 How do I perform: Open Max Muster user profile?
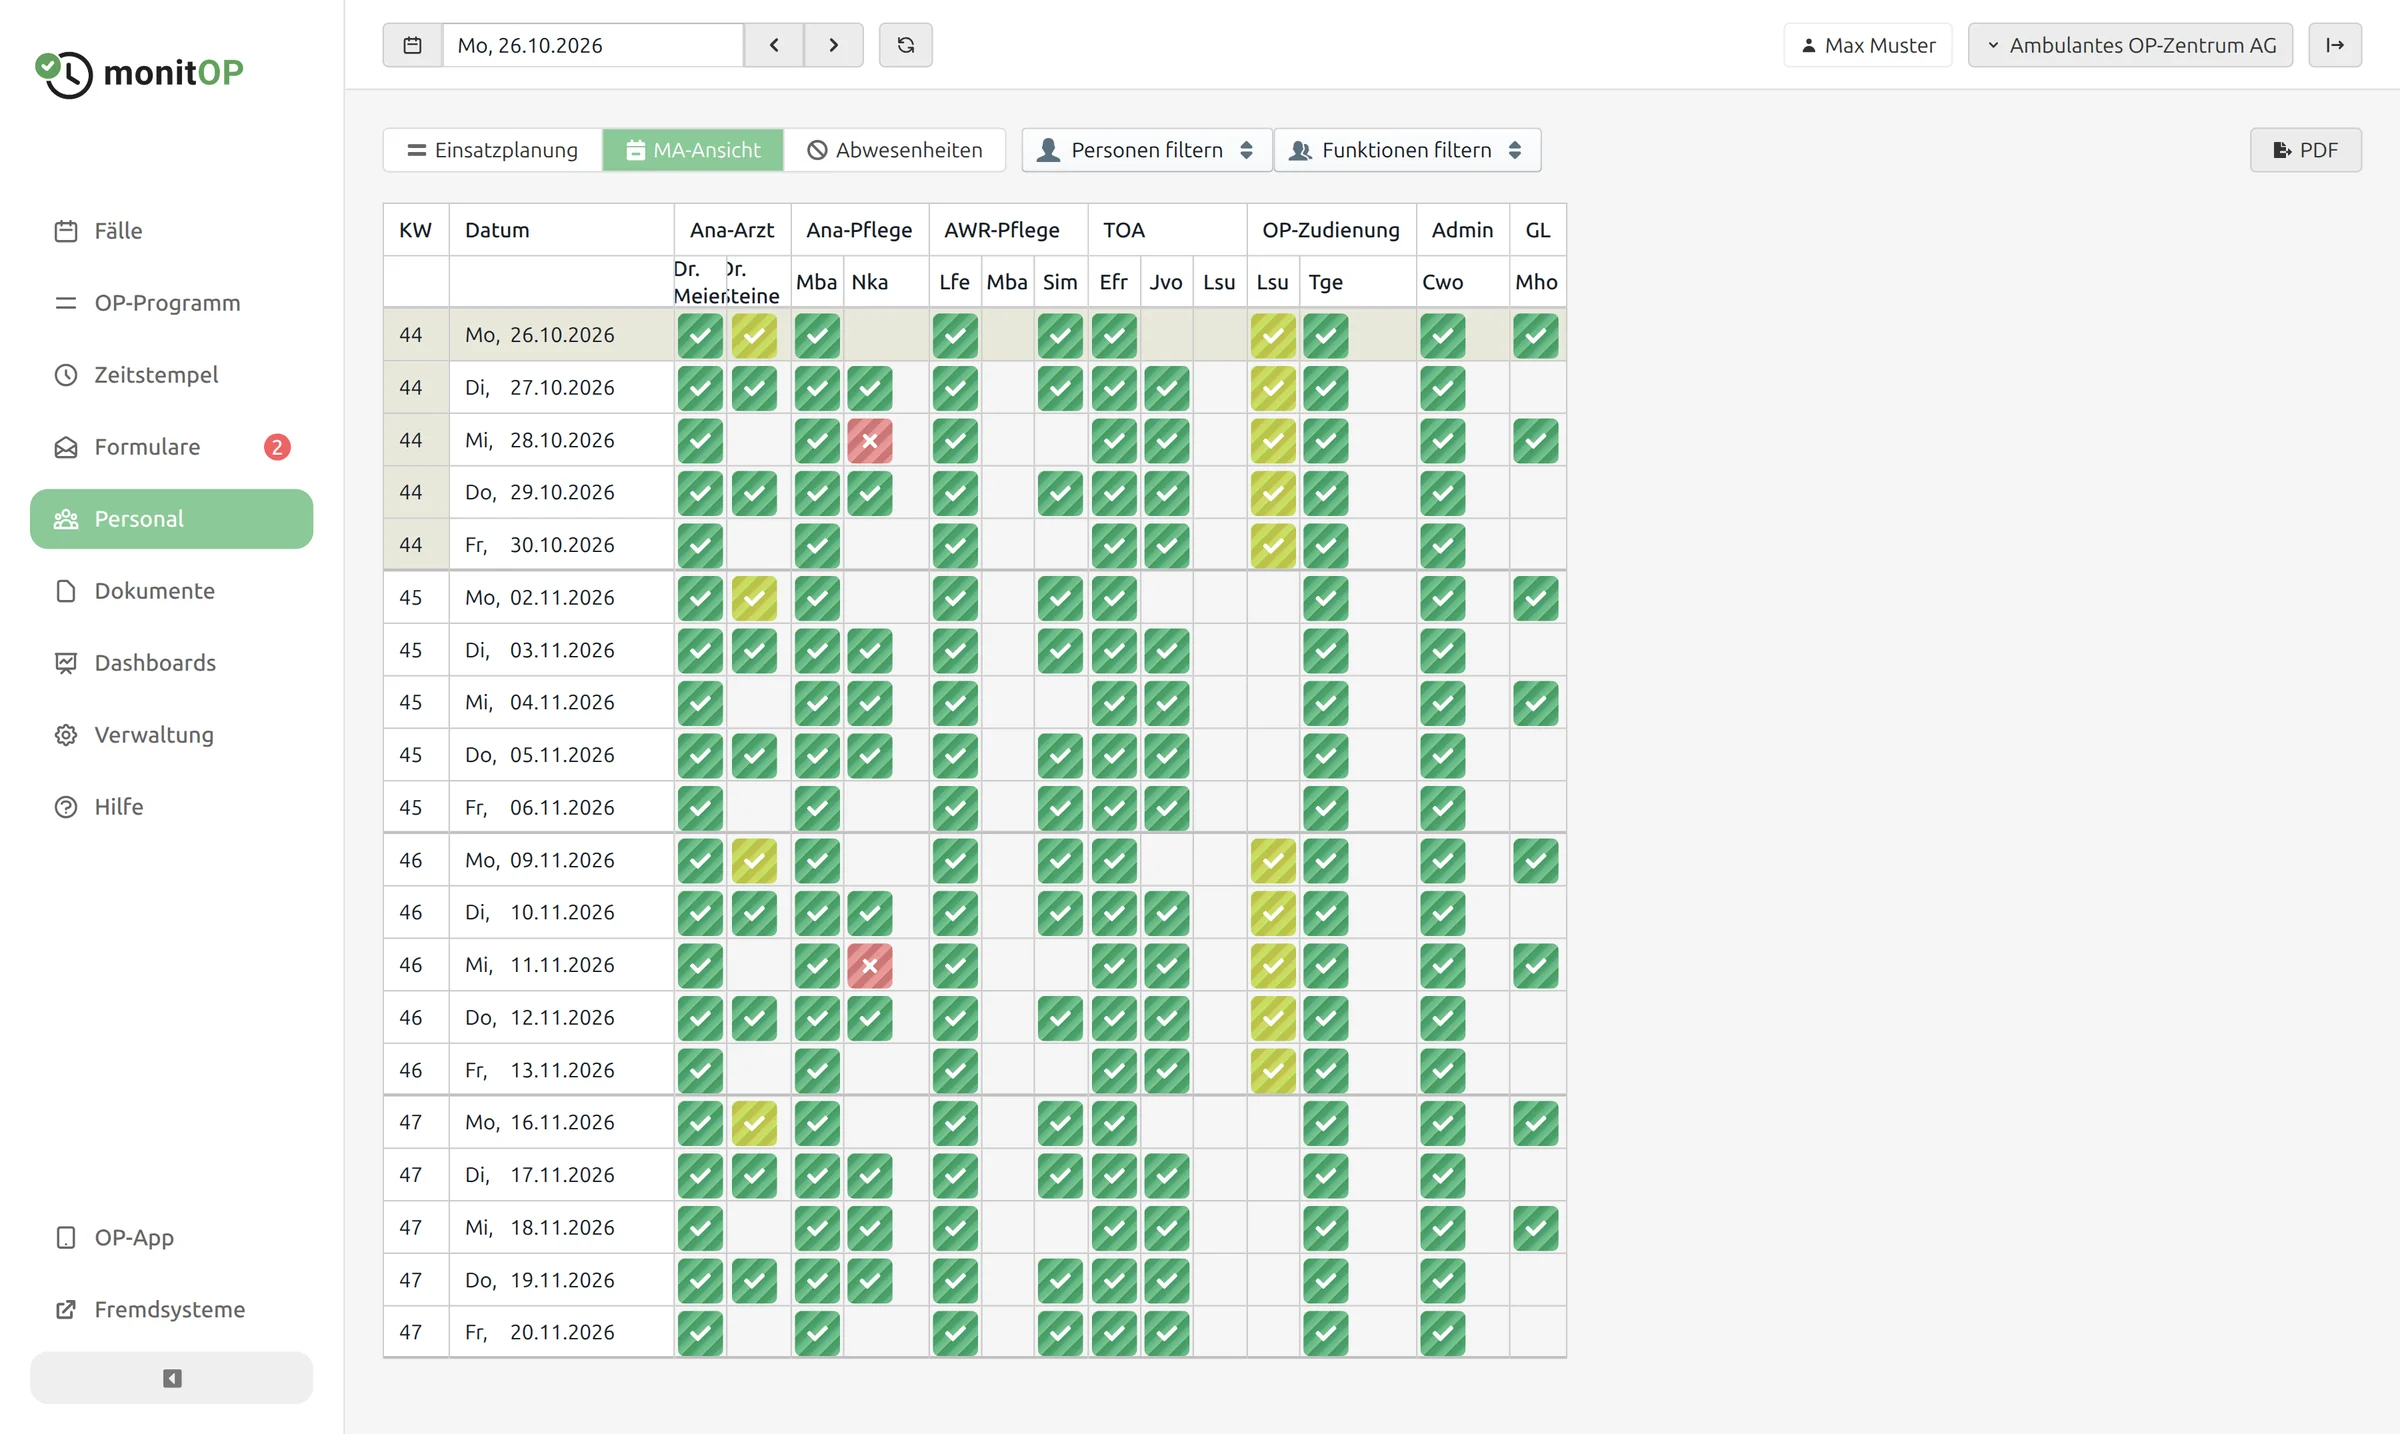pos(1868,45)
